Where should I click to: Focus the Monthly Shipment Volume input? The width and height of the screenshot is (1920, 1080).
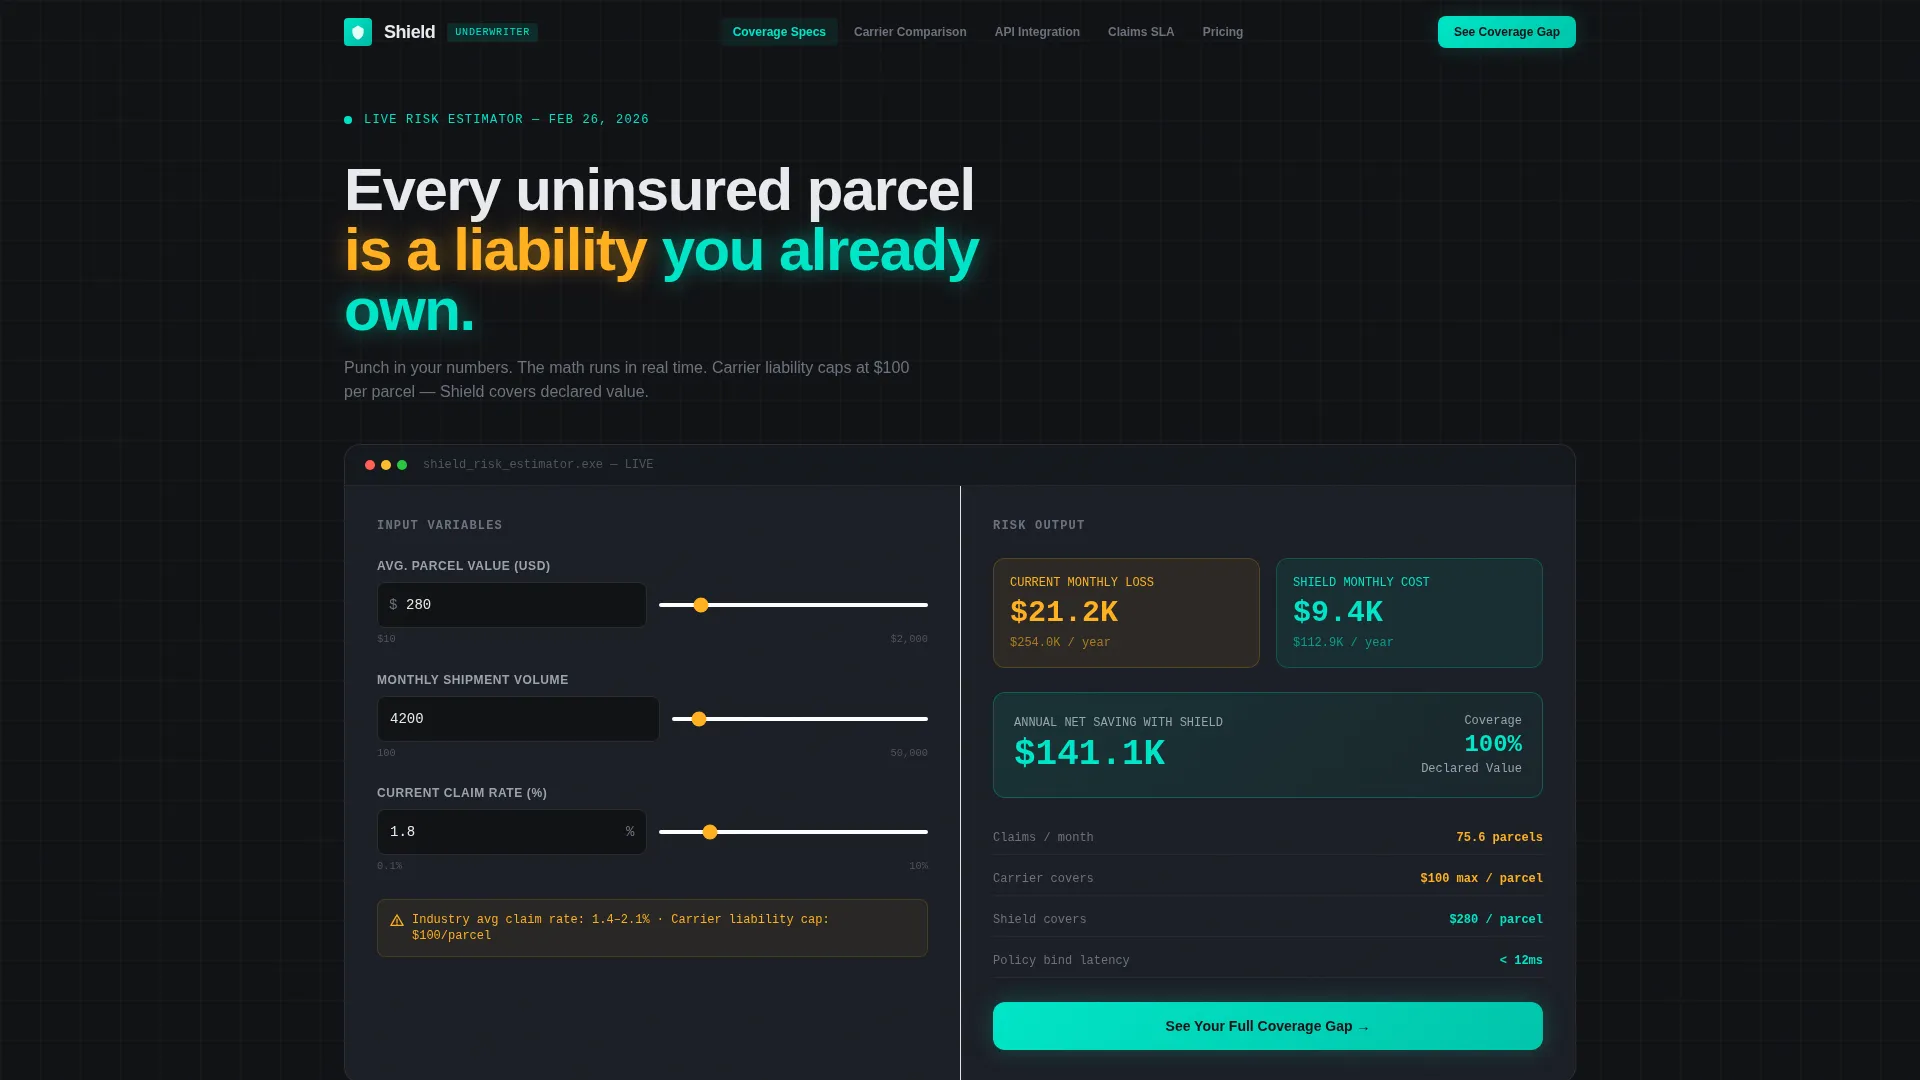pos(518,719)
